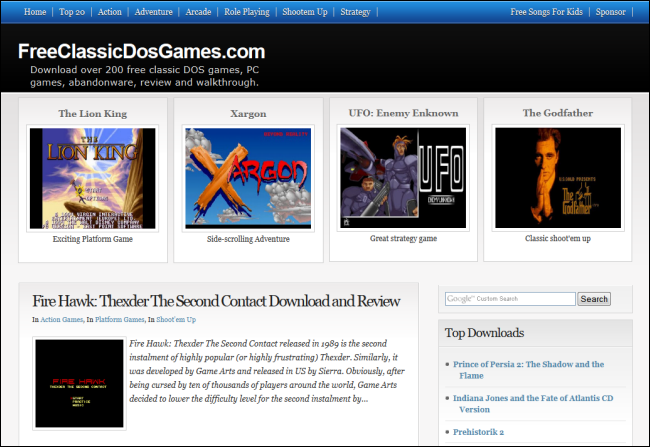Open UFO: Enemy Enknown title link
This screenshot has width=650, height=447.
pos(403,113)
